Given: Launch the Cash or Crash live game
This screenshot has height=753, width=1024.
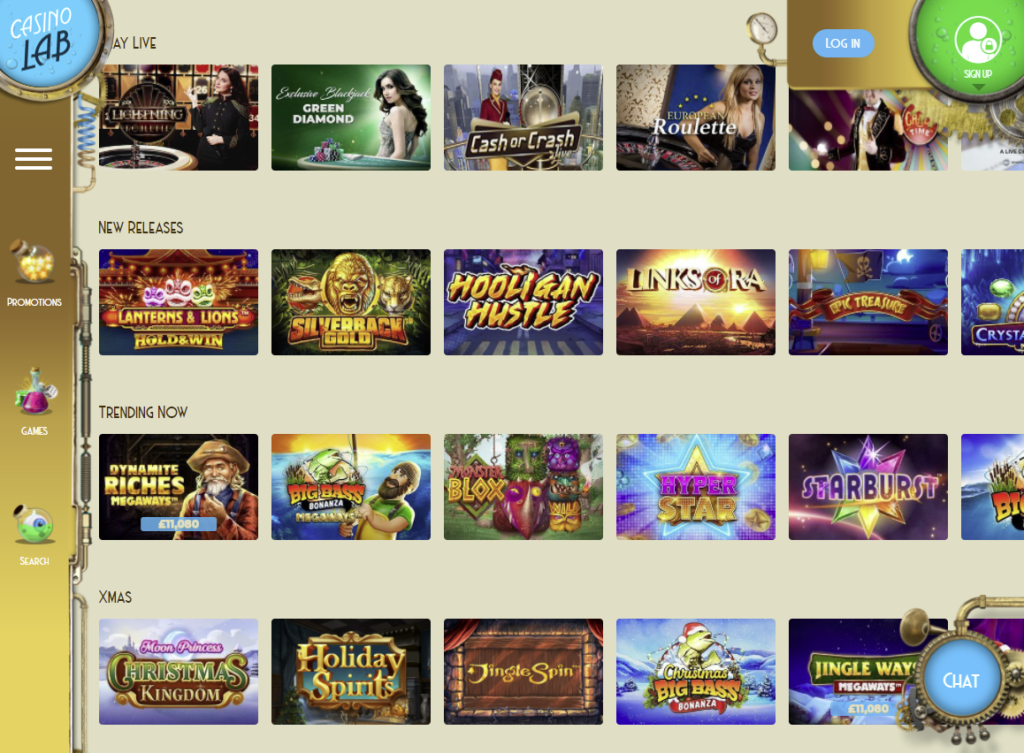Looking at the screenshot, I should pyautogui.click(x=523, y=118).
